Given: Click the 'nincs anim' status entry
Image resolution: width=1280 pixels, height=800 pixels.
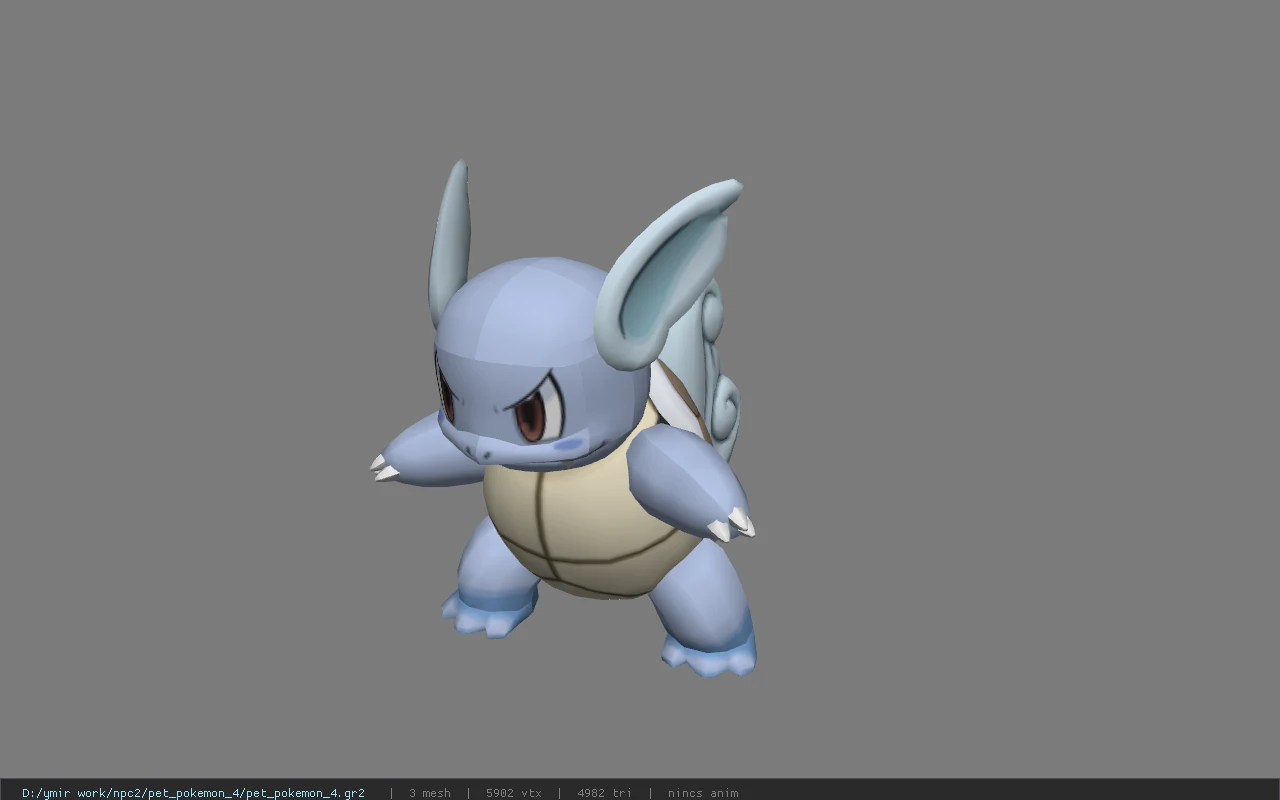Looking at the screenshot, I should coord(703,793).
